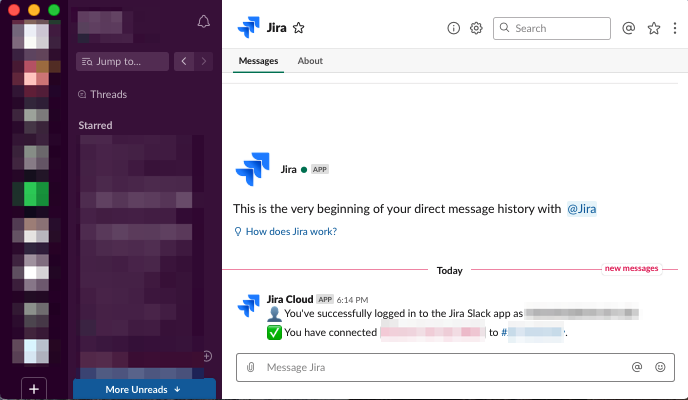
Task: Insert mention with @ icon in composer
Action: tap(637, 367)
